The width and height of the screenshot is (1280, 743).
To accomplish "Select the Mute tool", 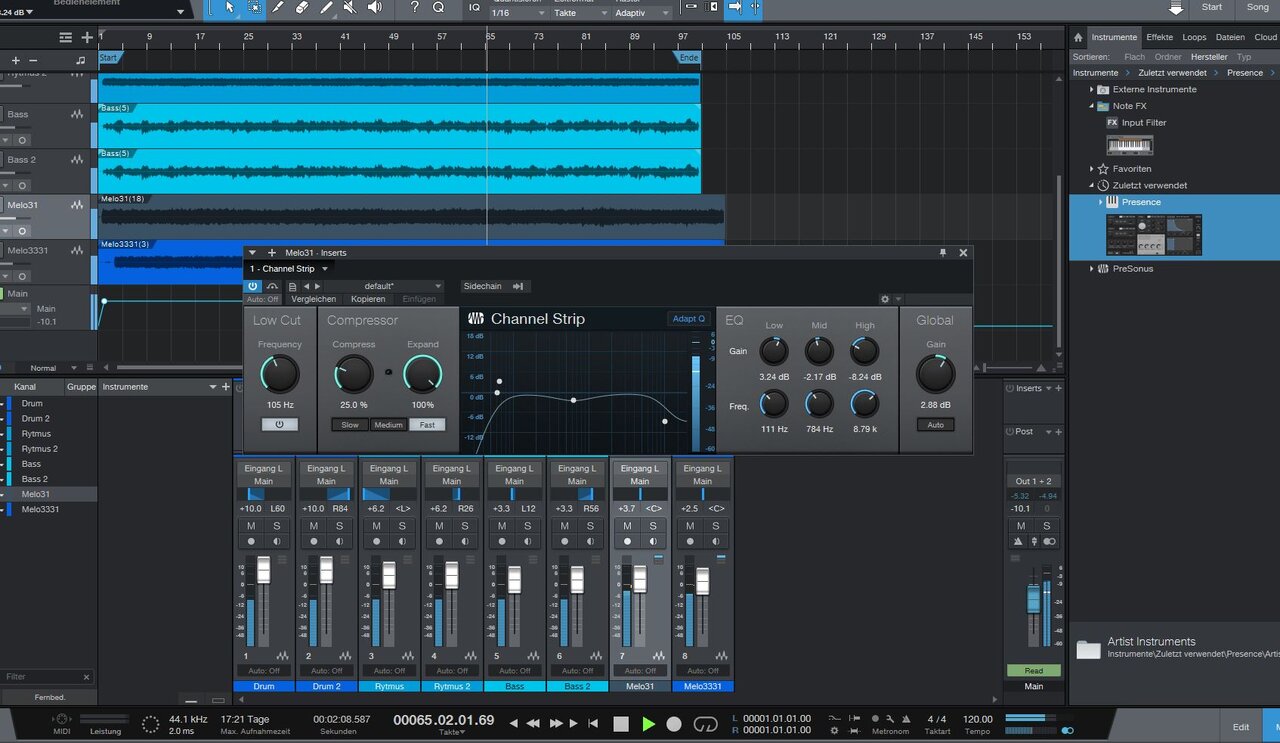I will [x=350, y=7].
